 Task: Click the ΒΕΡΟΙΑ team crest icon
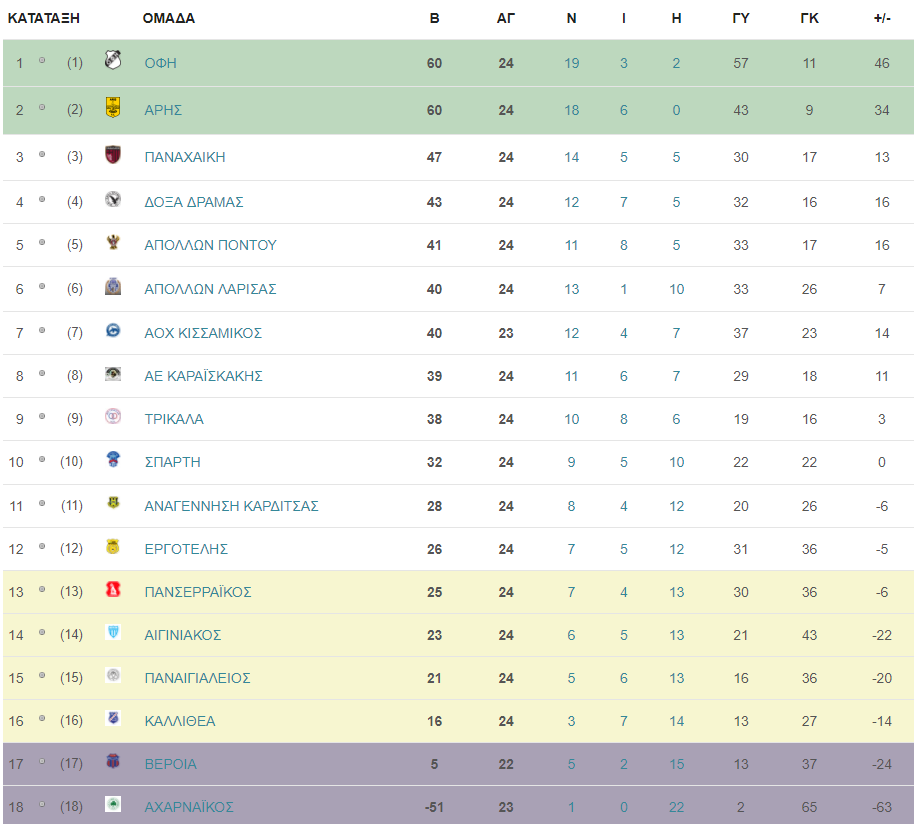click(x=113, y=761)
